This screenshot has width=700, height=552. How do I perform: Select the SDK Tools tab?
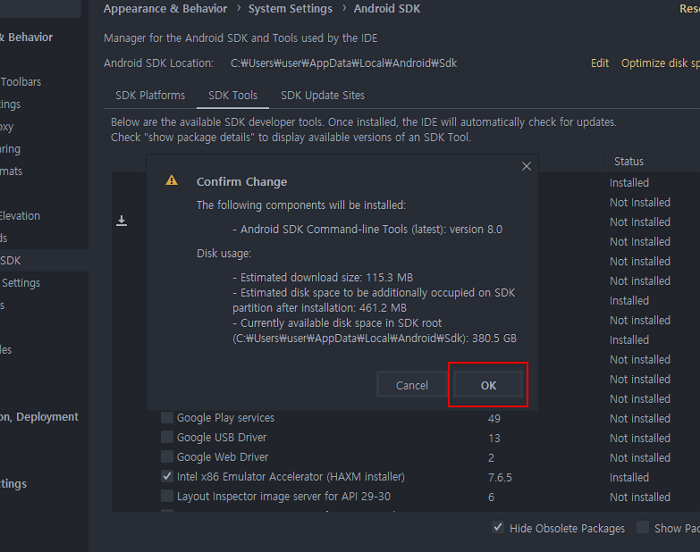(233, 95)
